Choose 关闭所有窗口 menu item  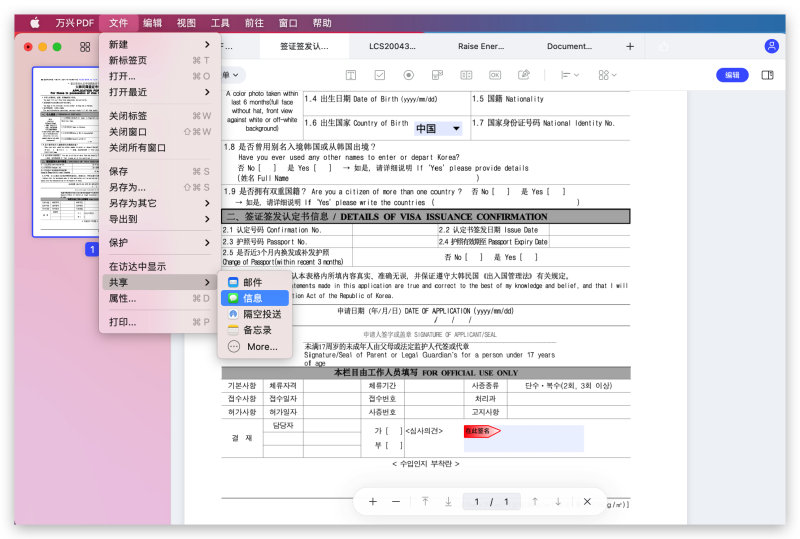pyautogui.click(x=160, y=148)
